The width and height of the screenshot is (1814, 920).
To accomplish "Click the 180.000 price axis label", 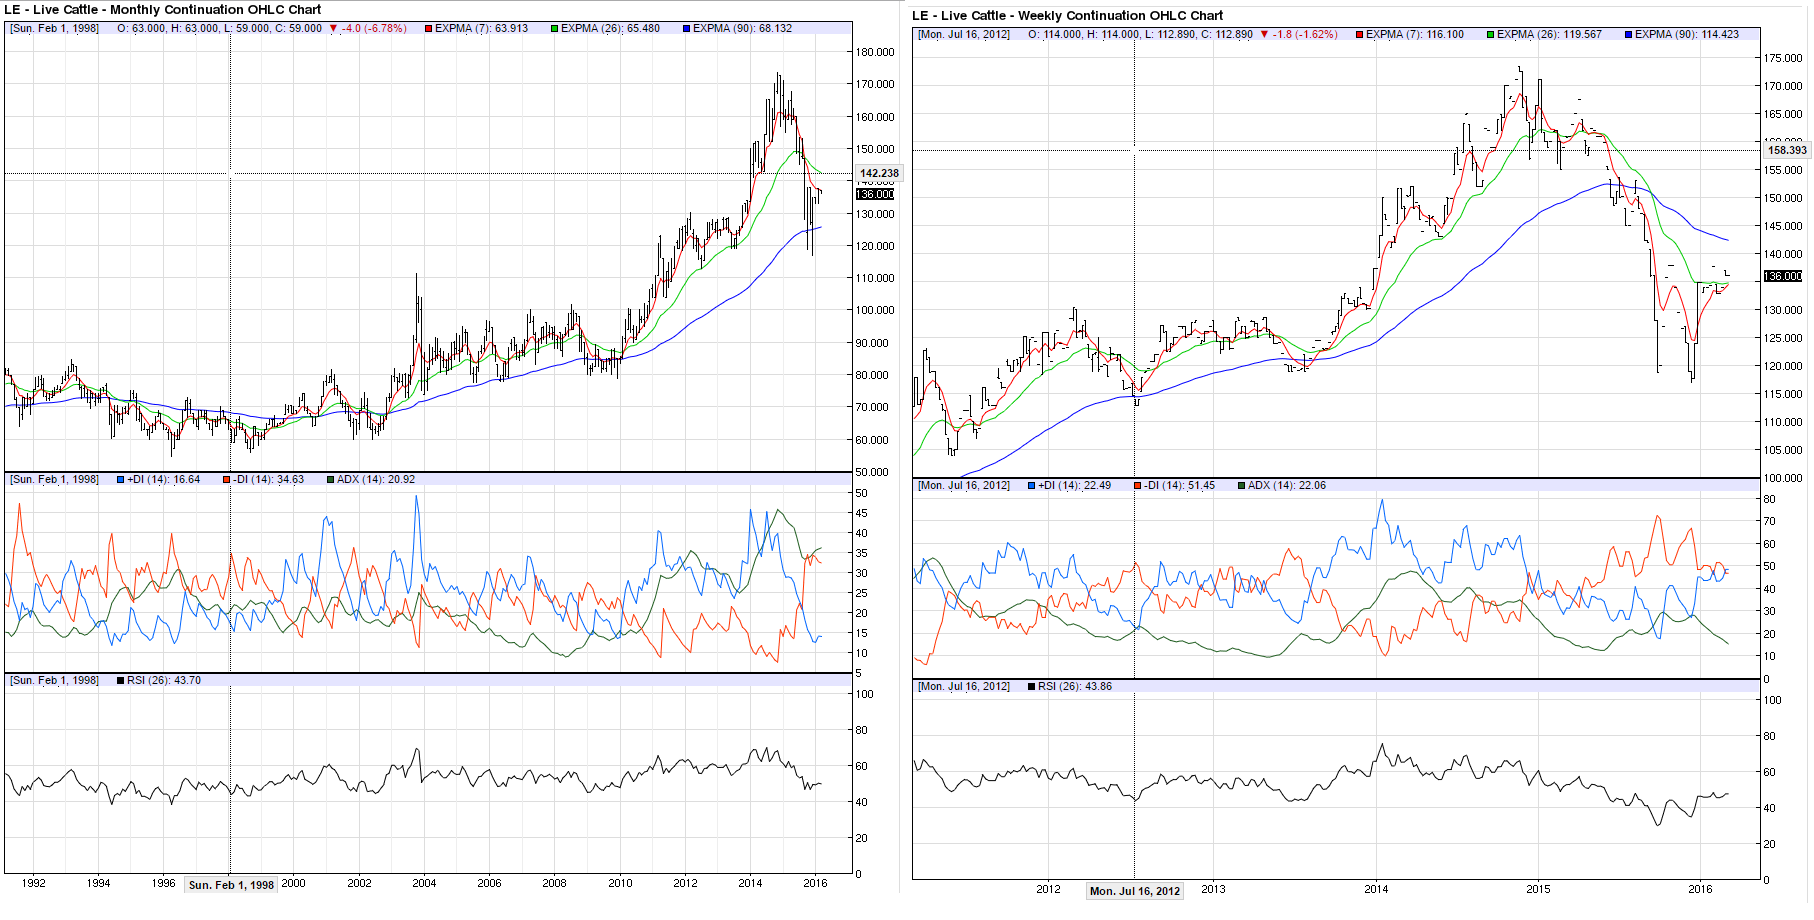I will pos(875,53).
